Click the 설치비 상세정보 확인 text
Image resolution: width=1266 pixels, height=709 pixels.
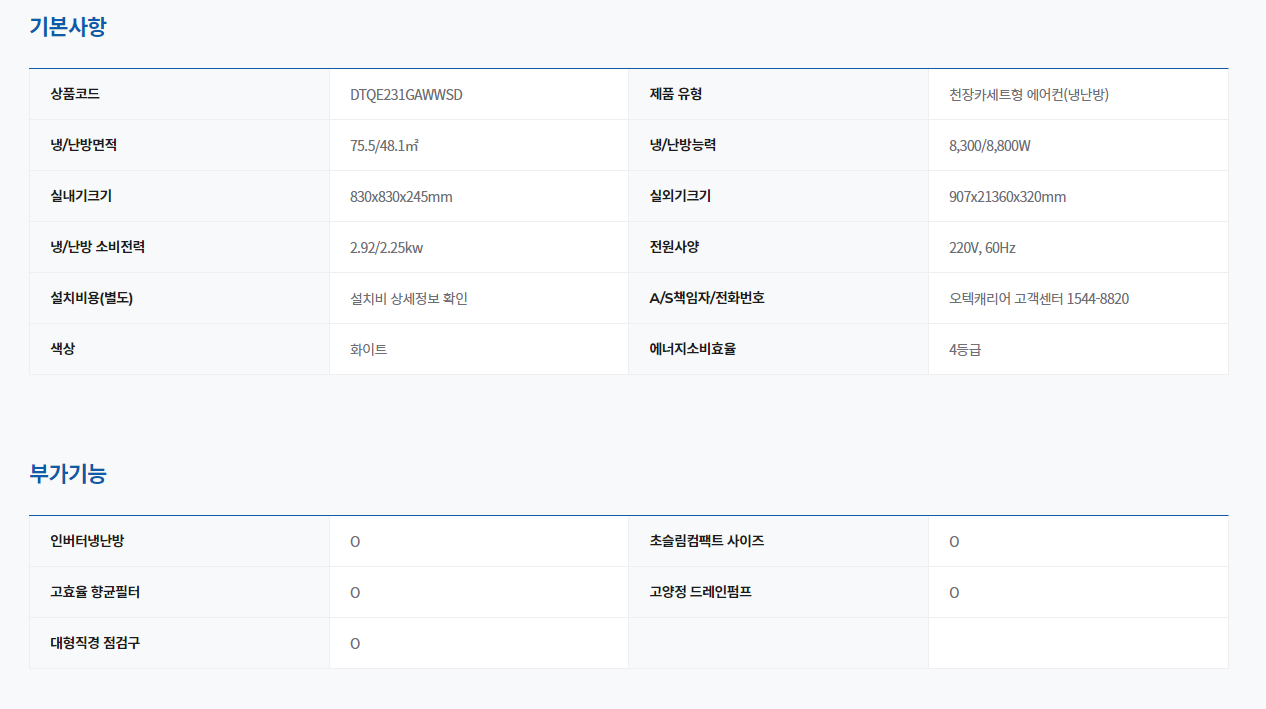(408, 299)
